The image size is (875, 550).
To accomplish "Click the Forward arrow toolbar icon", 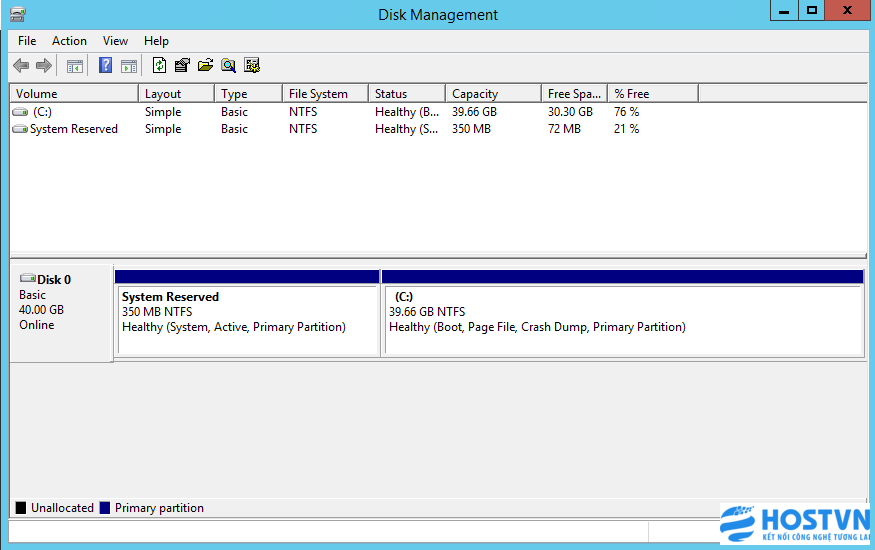I will (x=44, y=66).
